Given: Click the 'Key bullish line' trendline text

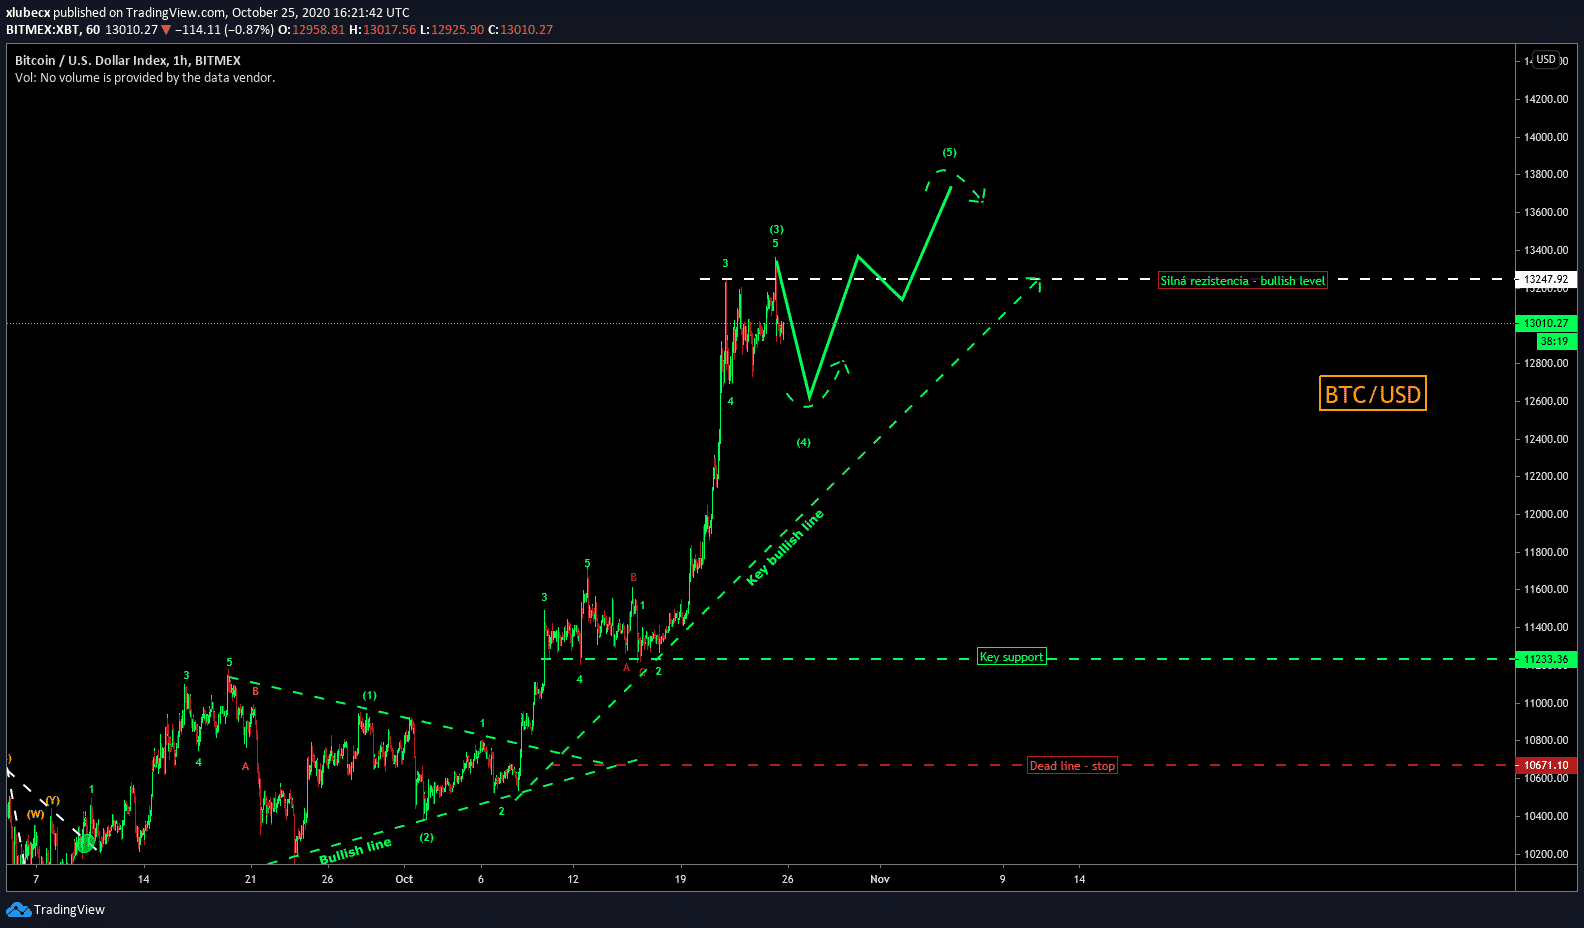Looking at the screenshot, I should (x=785, y=547).
